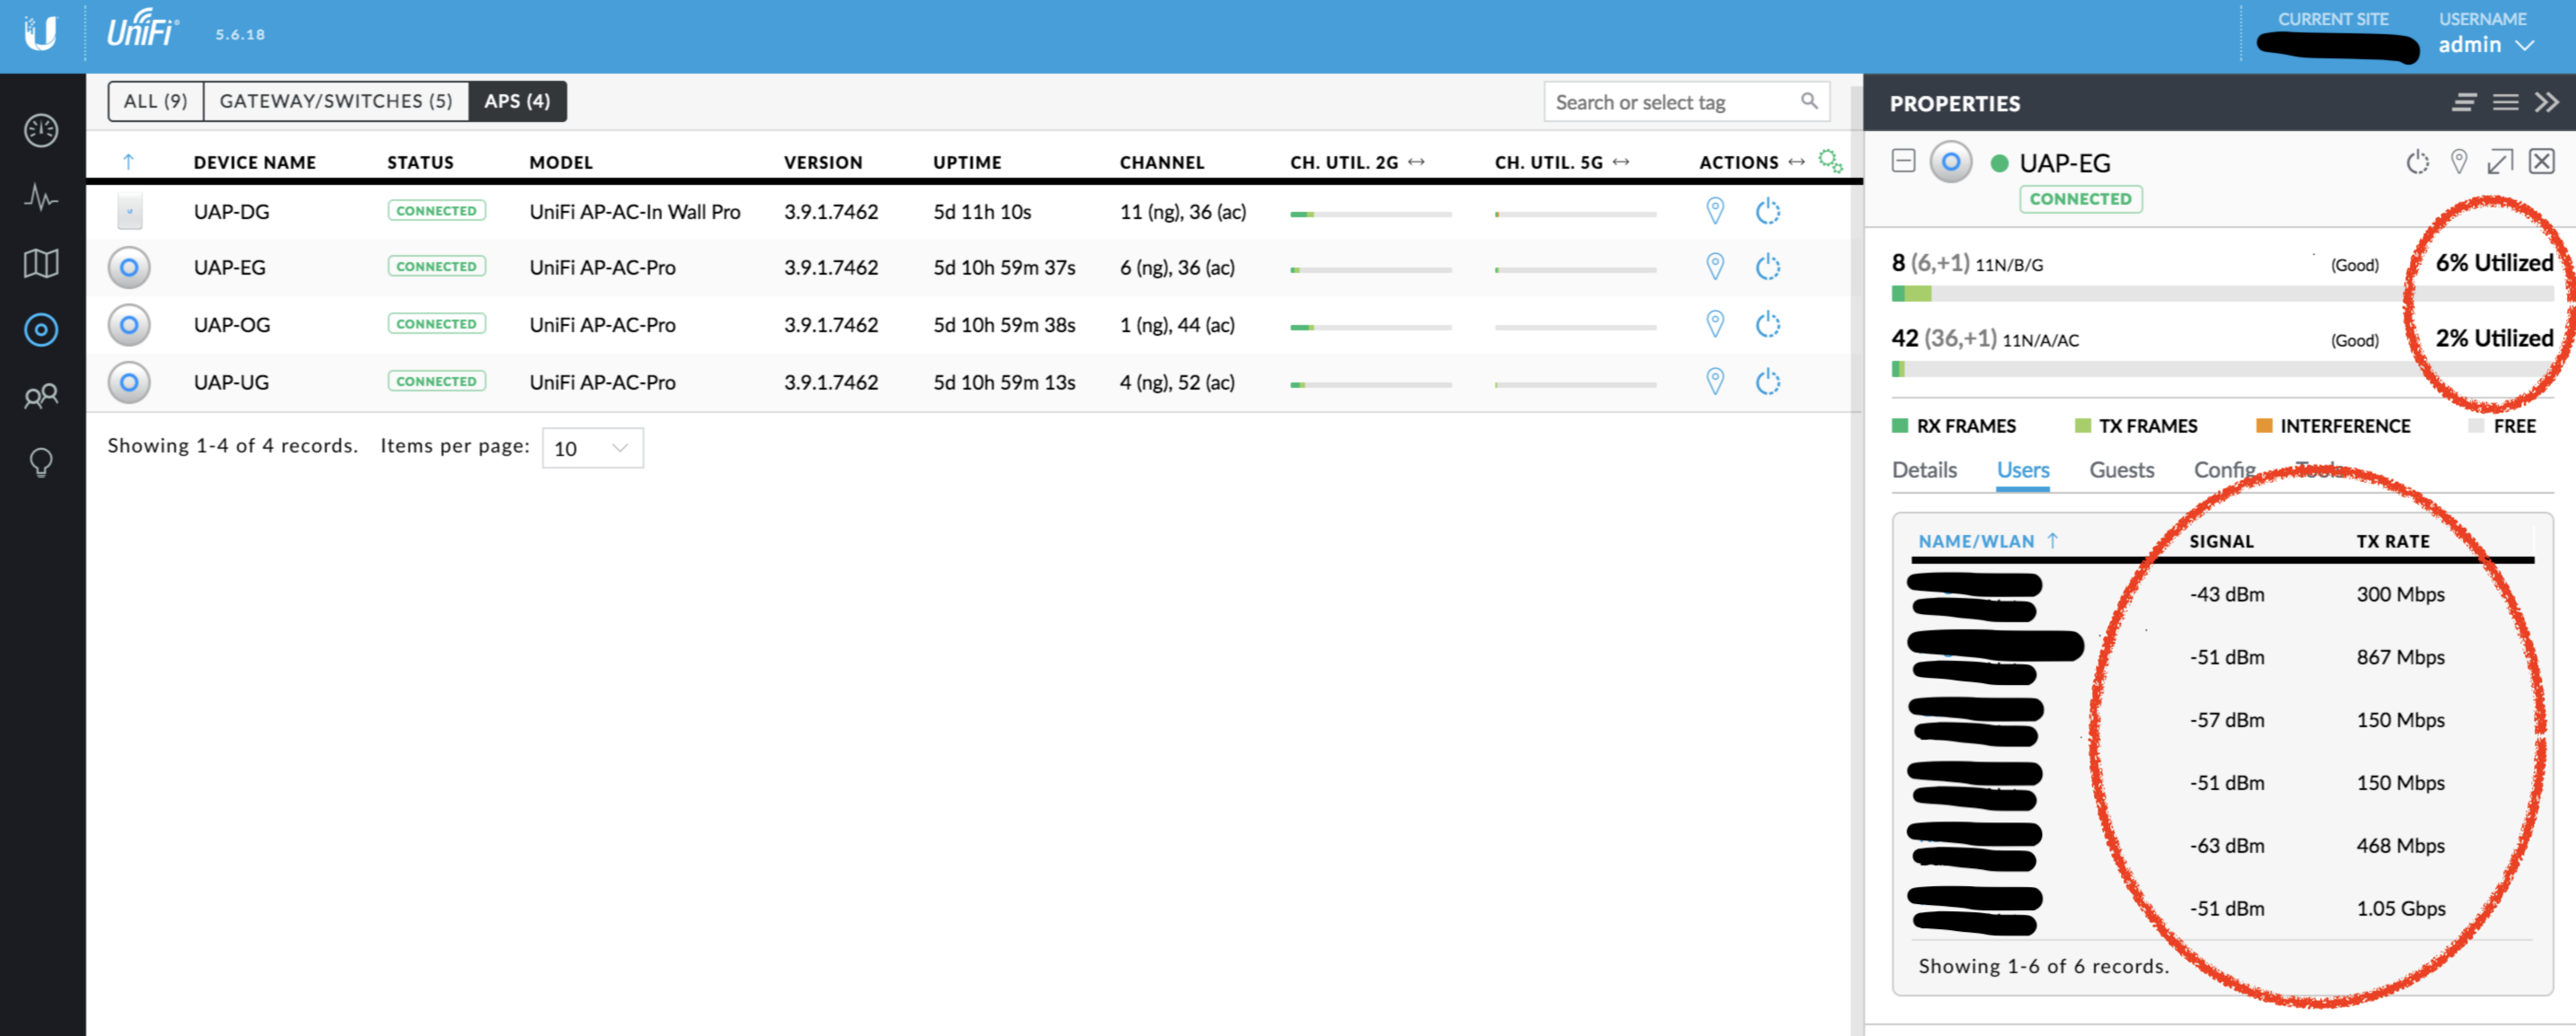Click the column customization gears icon
Viewport: 2576px width, 1036px height.
(x=1830, y=161)
